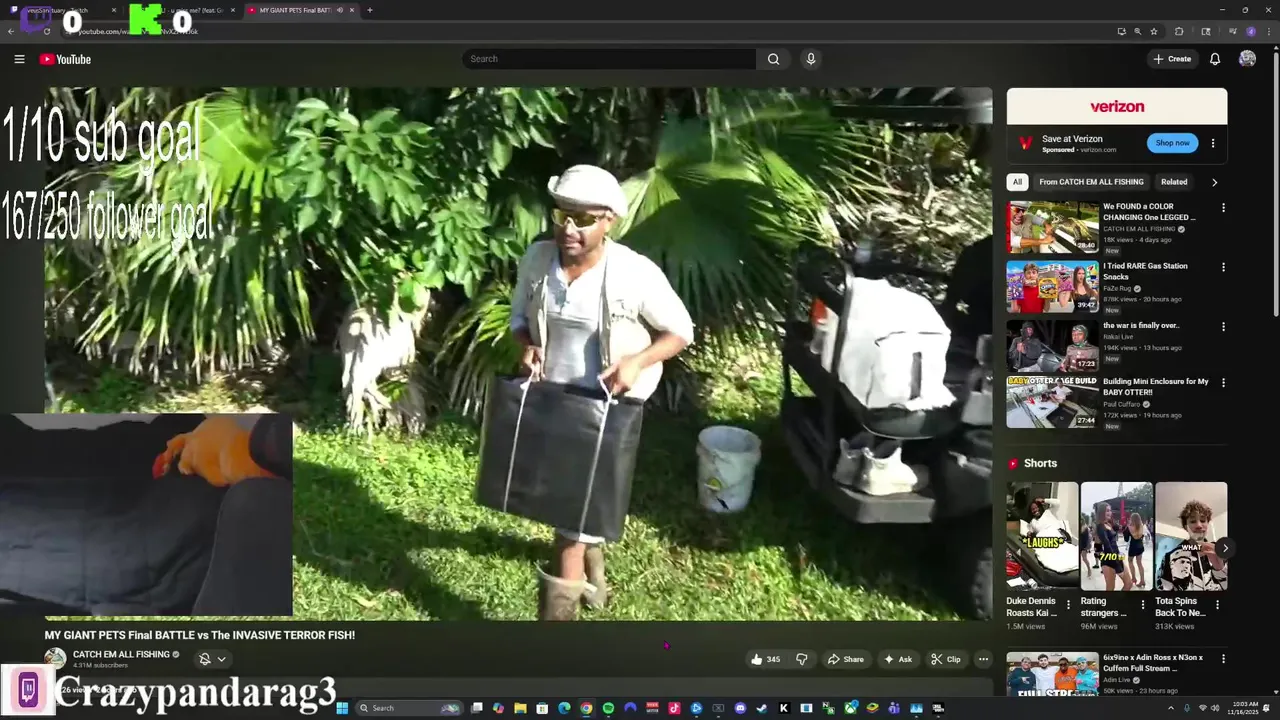Open subscription notification bell dropdown
The width and height of the screenshot is (1280, 720).
pyautogui.click(x=212, y=659)
